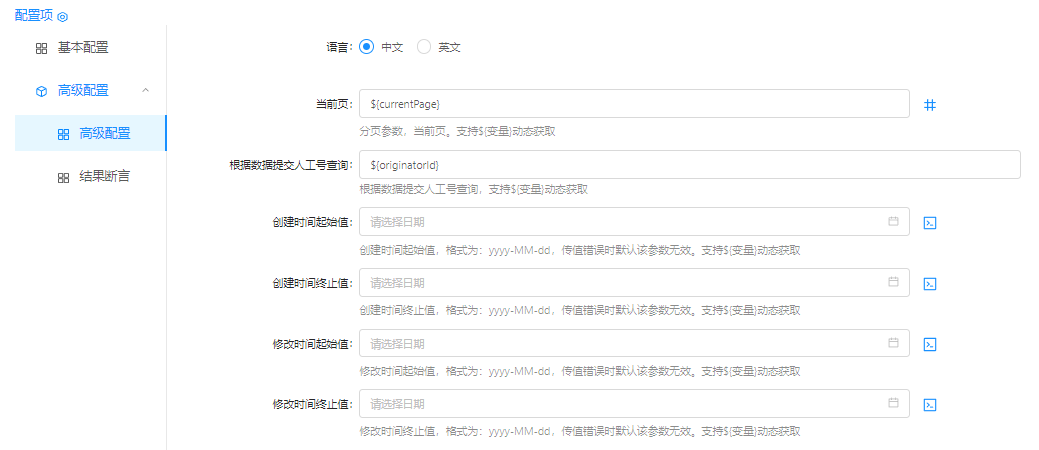The width and height of the screenshot is (1039, 450).
Task: Click the settings icon next to 配置项
Action: [x=63, y=17]
